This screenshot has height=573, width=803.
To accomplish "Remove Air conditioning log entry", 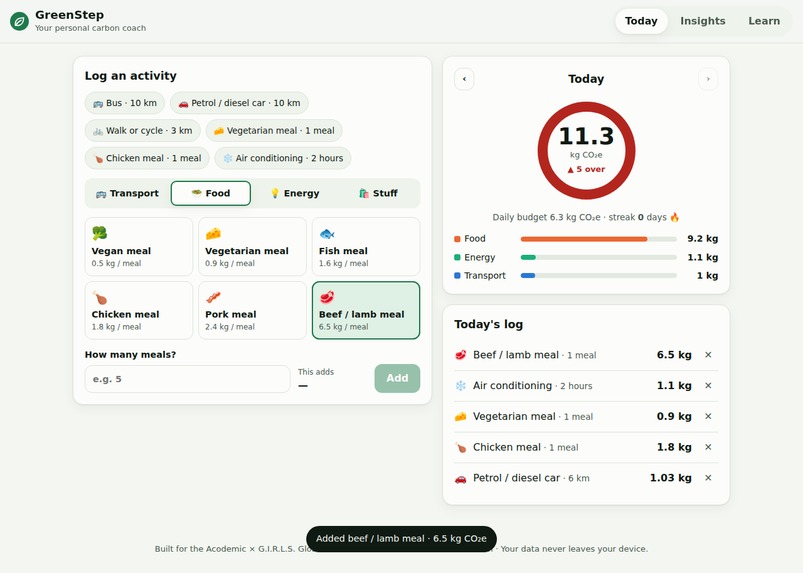I will [x=708, y=386].
